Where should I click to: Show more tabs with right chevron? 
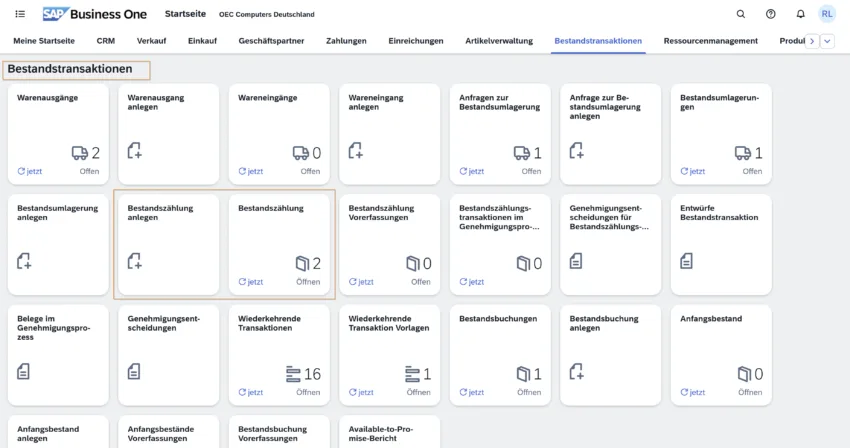coord(812,41)
